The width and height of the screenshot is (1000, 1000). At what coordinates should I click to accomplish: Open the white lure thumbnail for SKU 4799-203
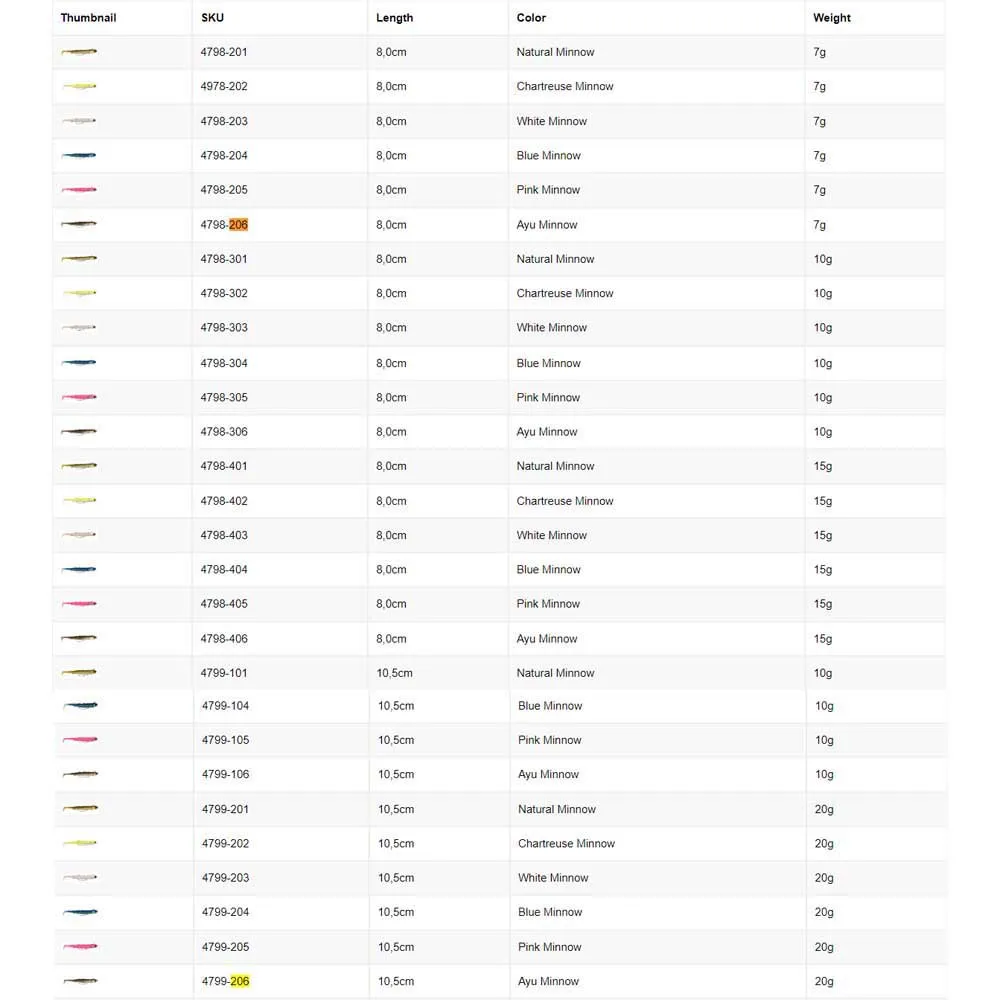tap(80, 878)
